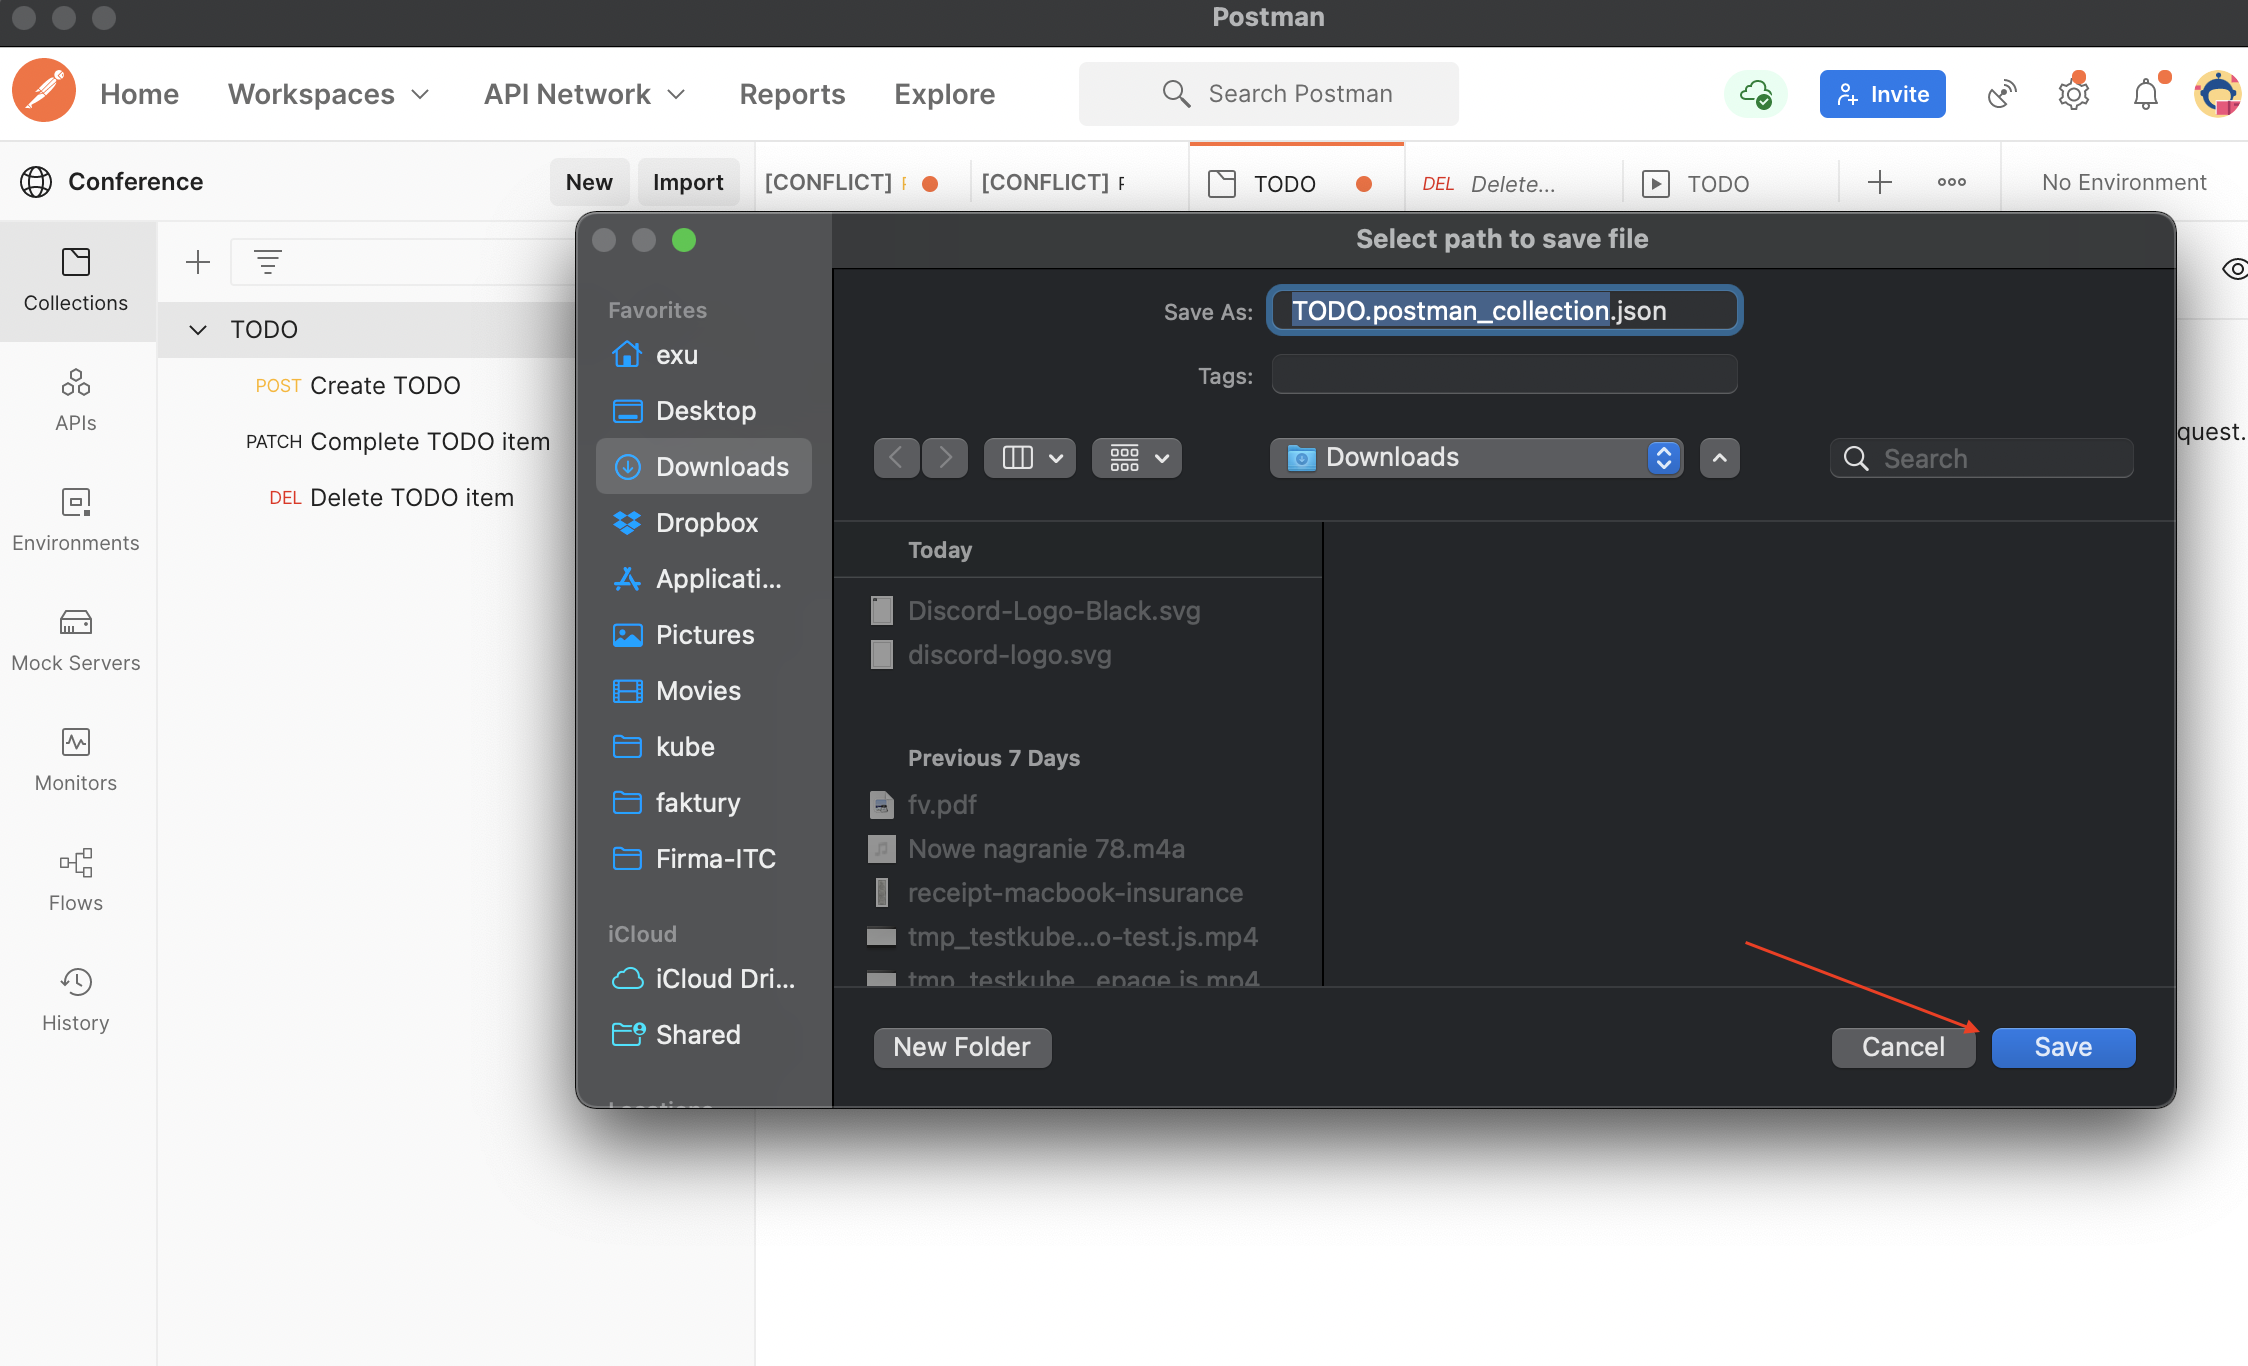Open the Mock Servers panel
Viewport: 2248px width, 1366px height.
[x=76, y=639]
